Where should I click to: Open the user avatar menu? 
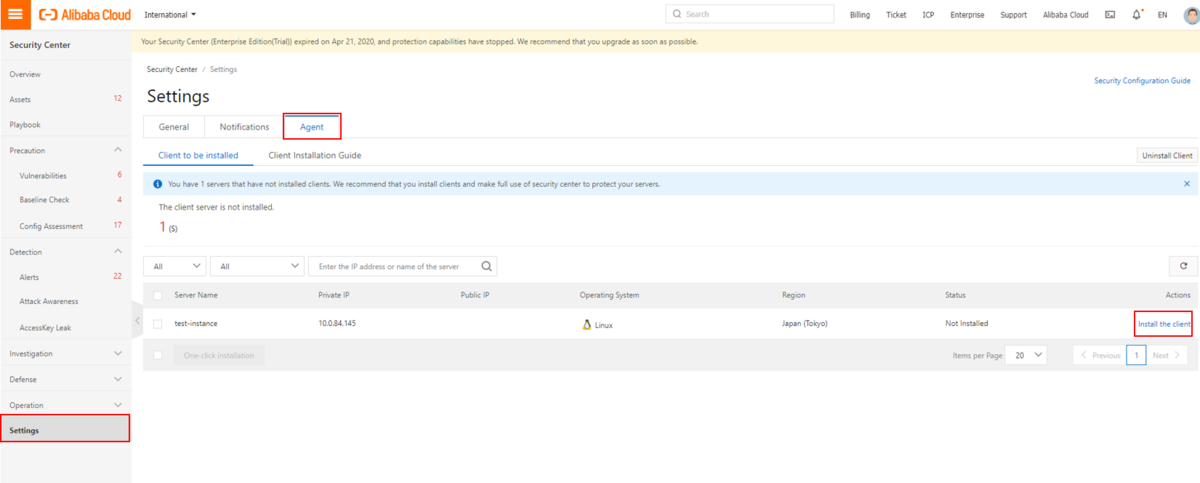(x=1189, y=15)
